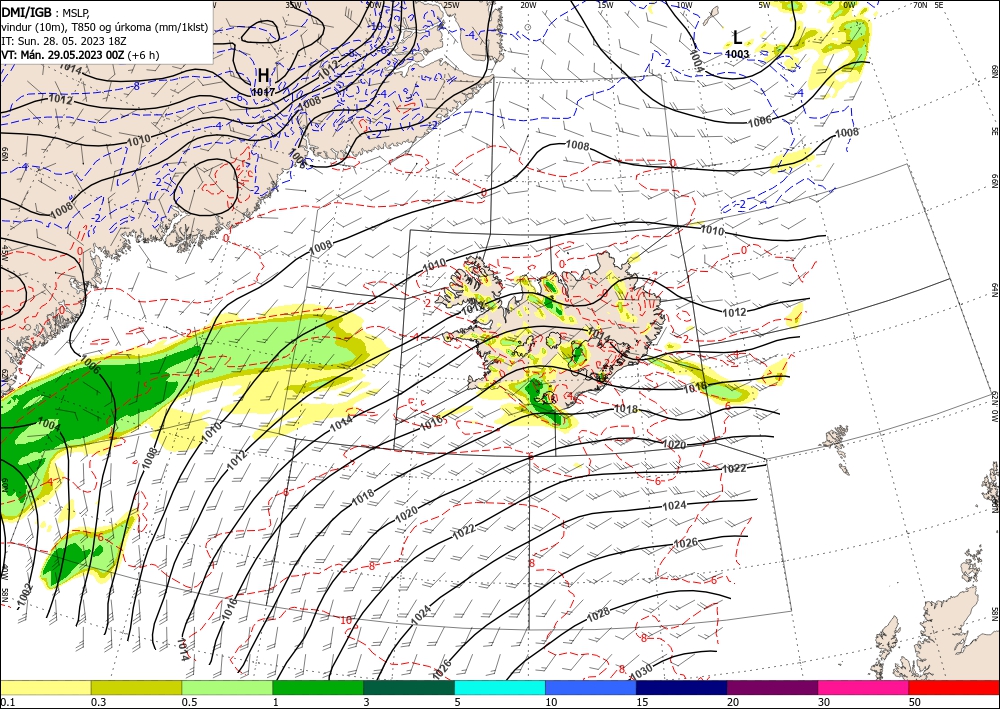The height and width of the screenshot is (709, 1000).
Task: Click the "35W" longitude label at top
Action: pyautogui.click(x=293, y=5)
